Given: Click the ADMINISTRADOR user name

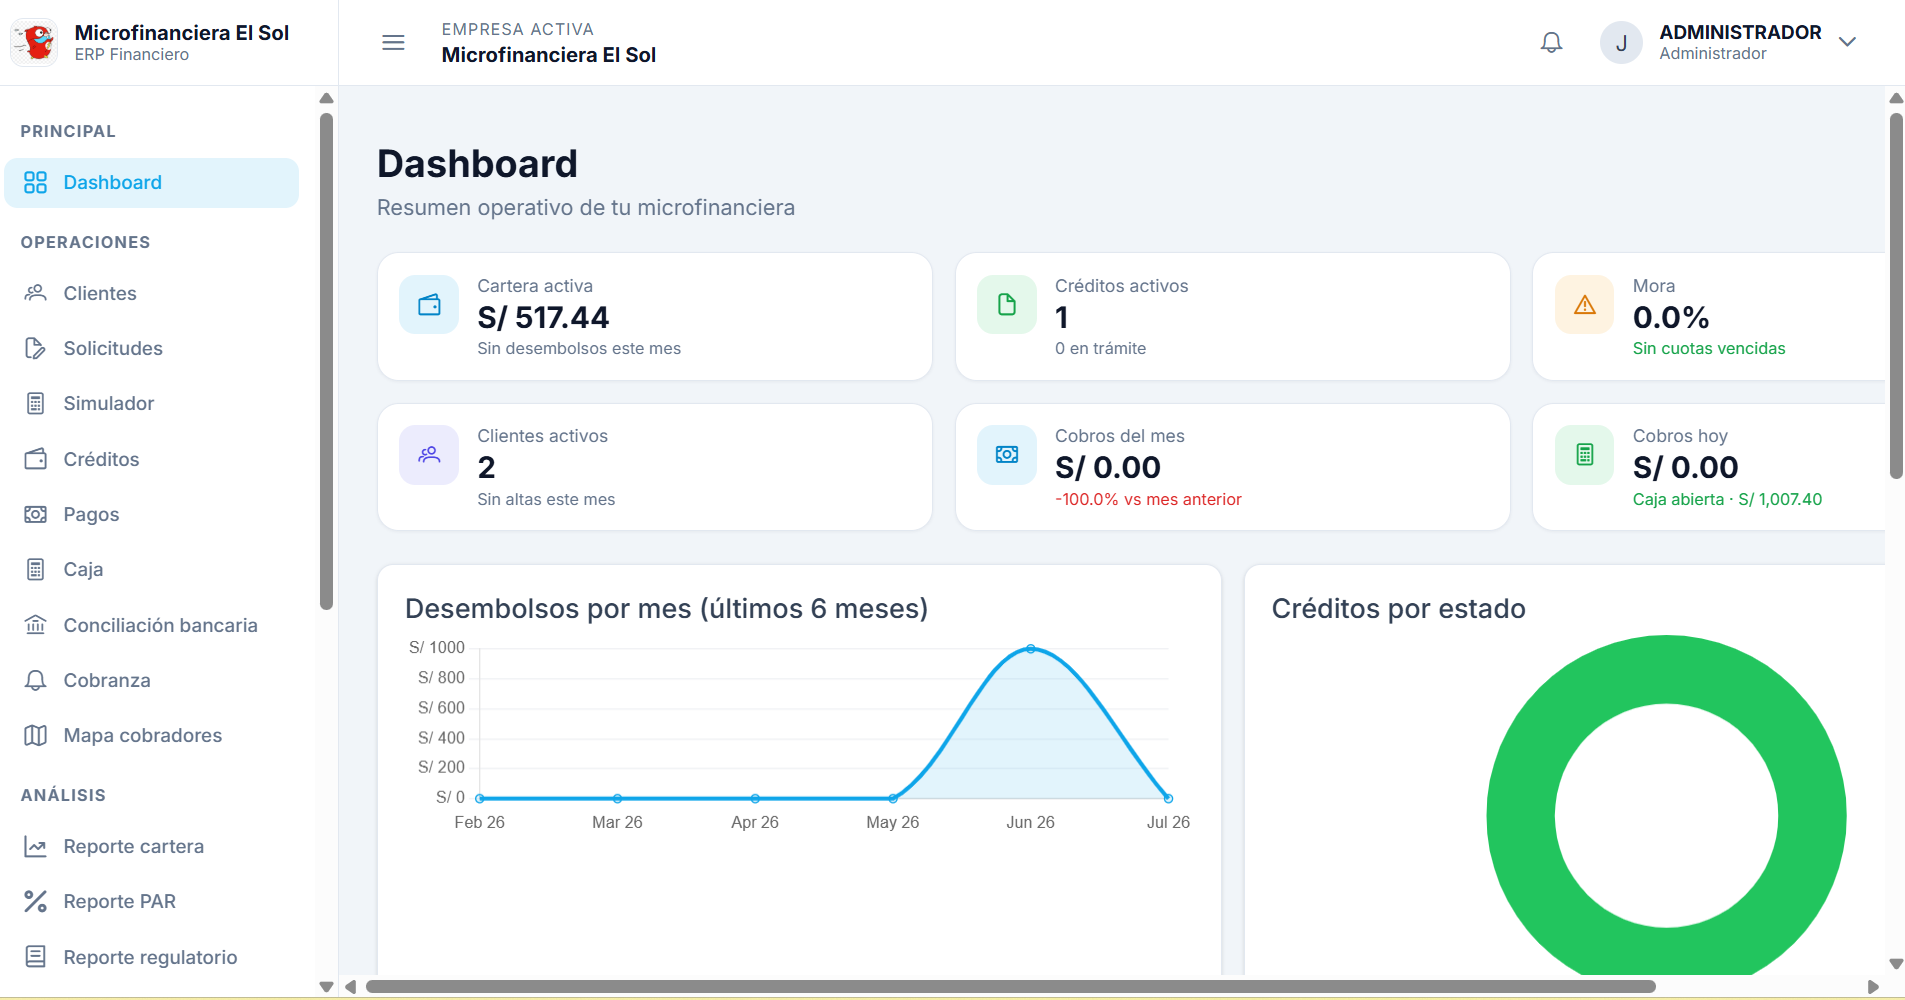Looking at the screenshot, I should tap(1740, 32).
